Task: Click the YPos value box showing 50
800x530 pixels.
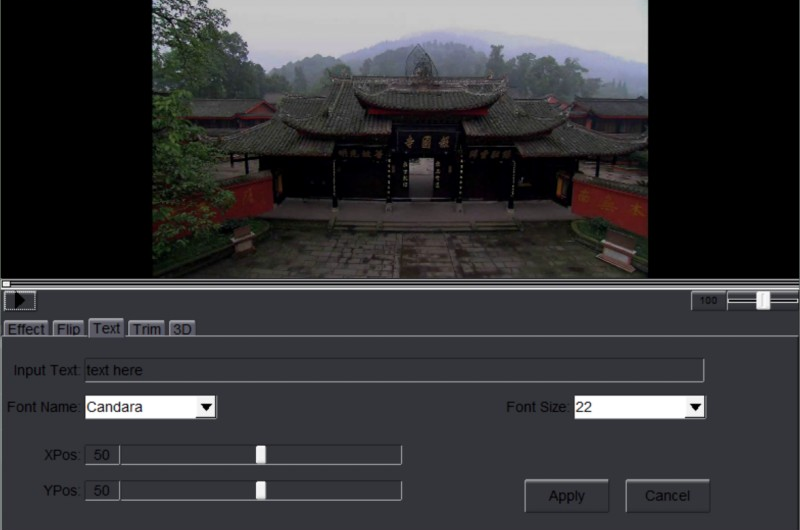Action: [102, 490]
